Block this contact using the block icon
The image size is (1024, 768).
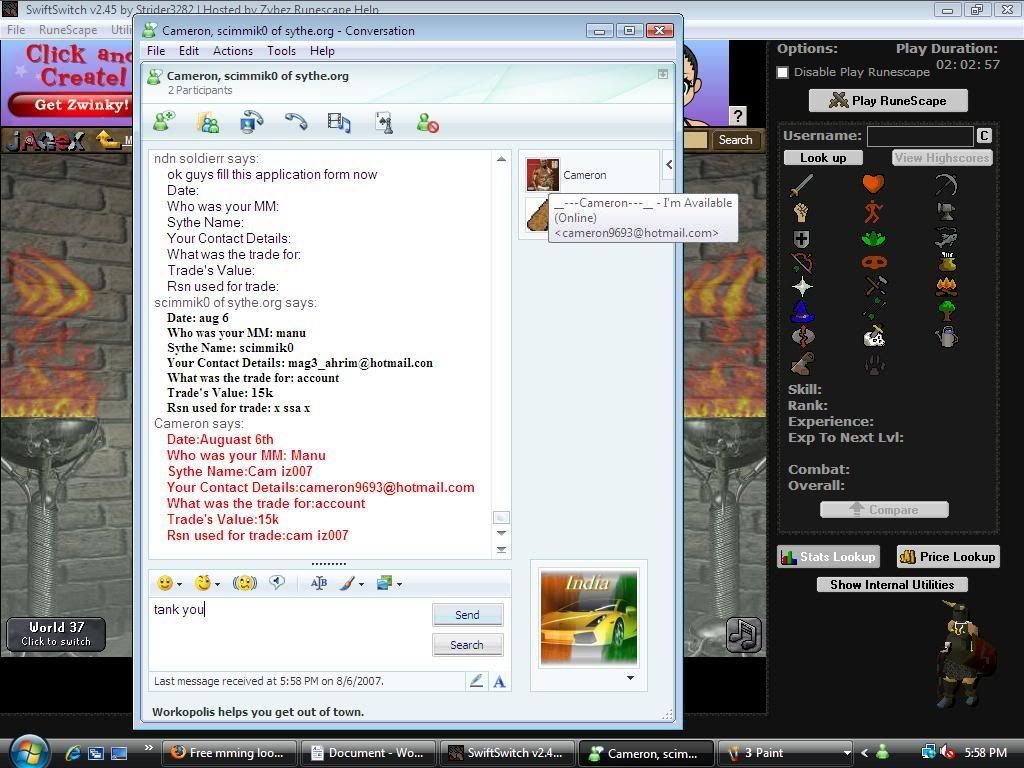[x=428, y=122]
